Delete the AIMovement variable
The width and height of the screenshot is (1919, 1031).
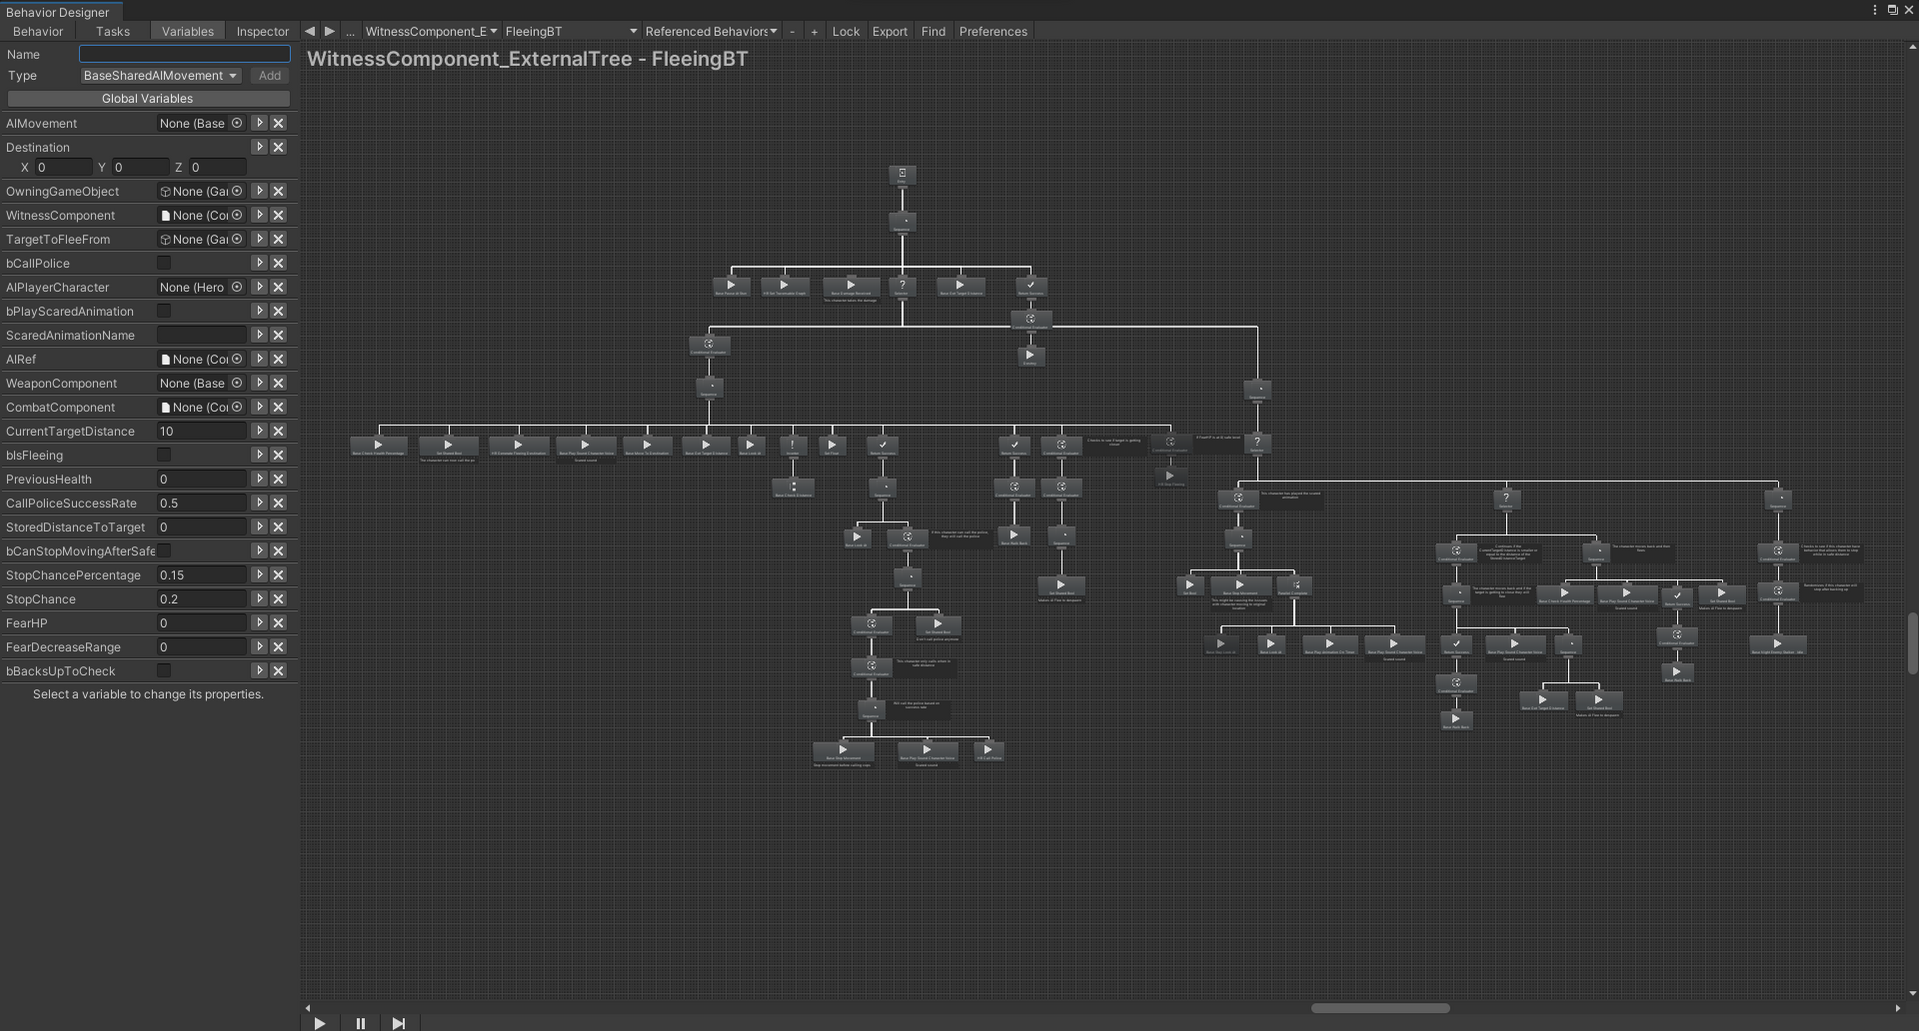tap(279, 123)
